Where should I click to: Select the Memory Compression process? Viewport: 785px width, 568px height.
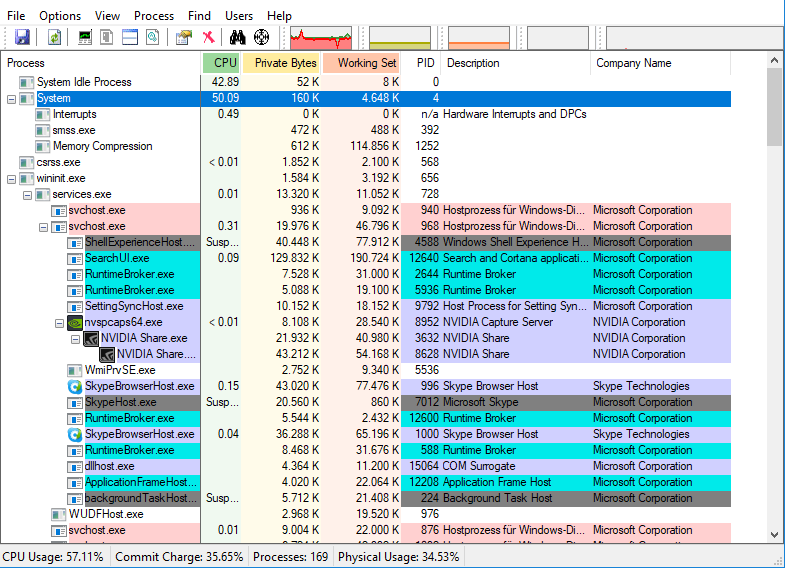pos(366,146)
